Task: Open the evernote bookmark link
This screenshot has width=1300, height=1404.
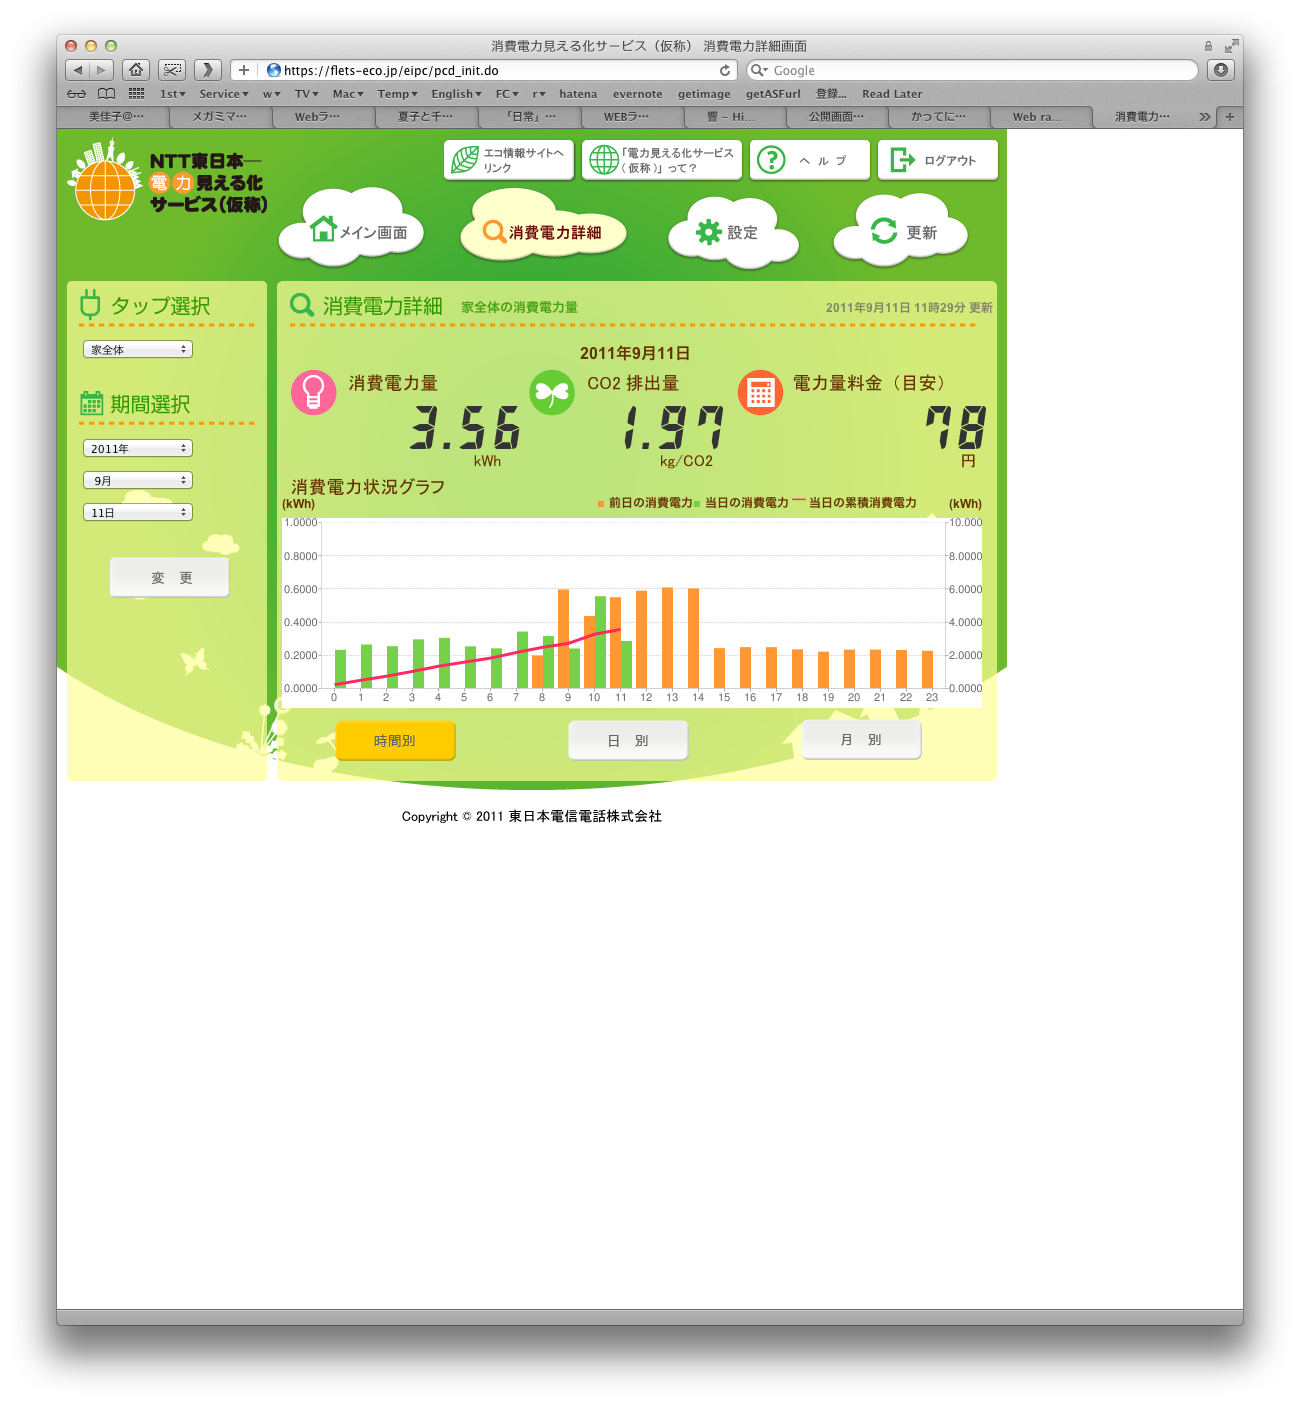Action: [637, 94]
